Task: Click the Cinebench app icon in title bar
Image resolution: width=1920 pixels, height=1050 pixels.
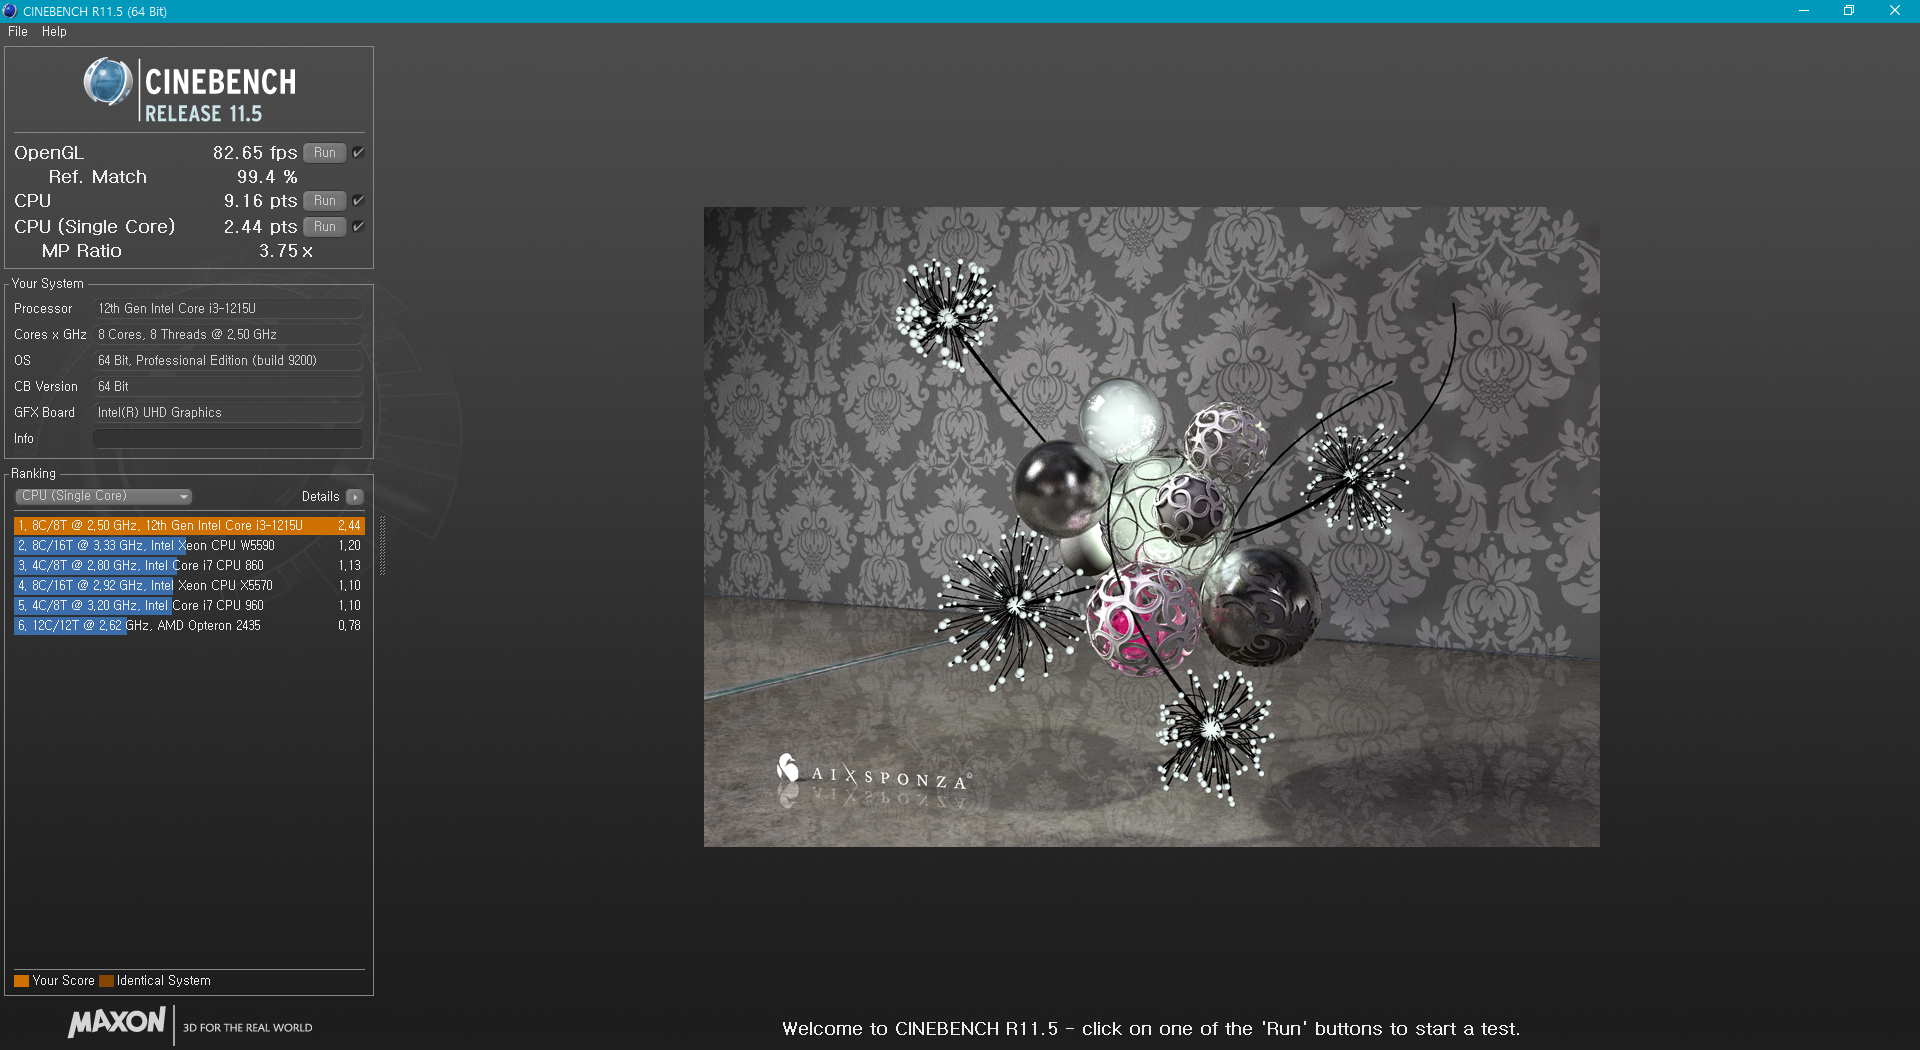Action: click(10, 11)
